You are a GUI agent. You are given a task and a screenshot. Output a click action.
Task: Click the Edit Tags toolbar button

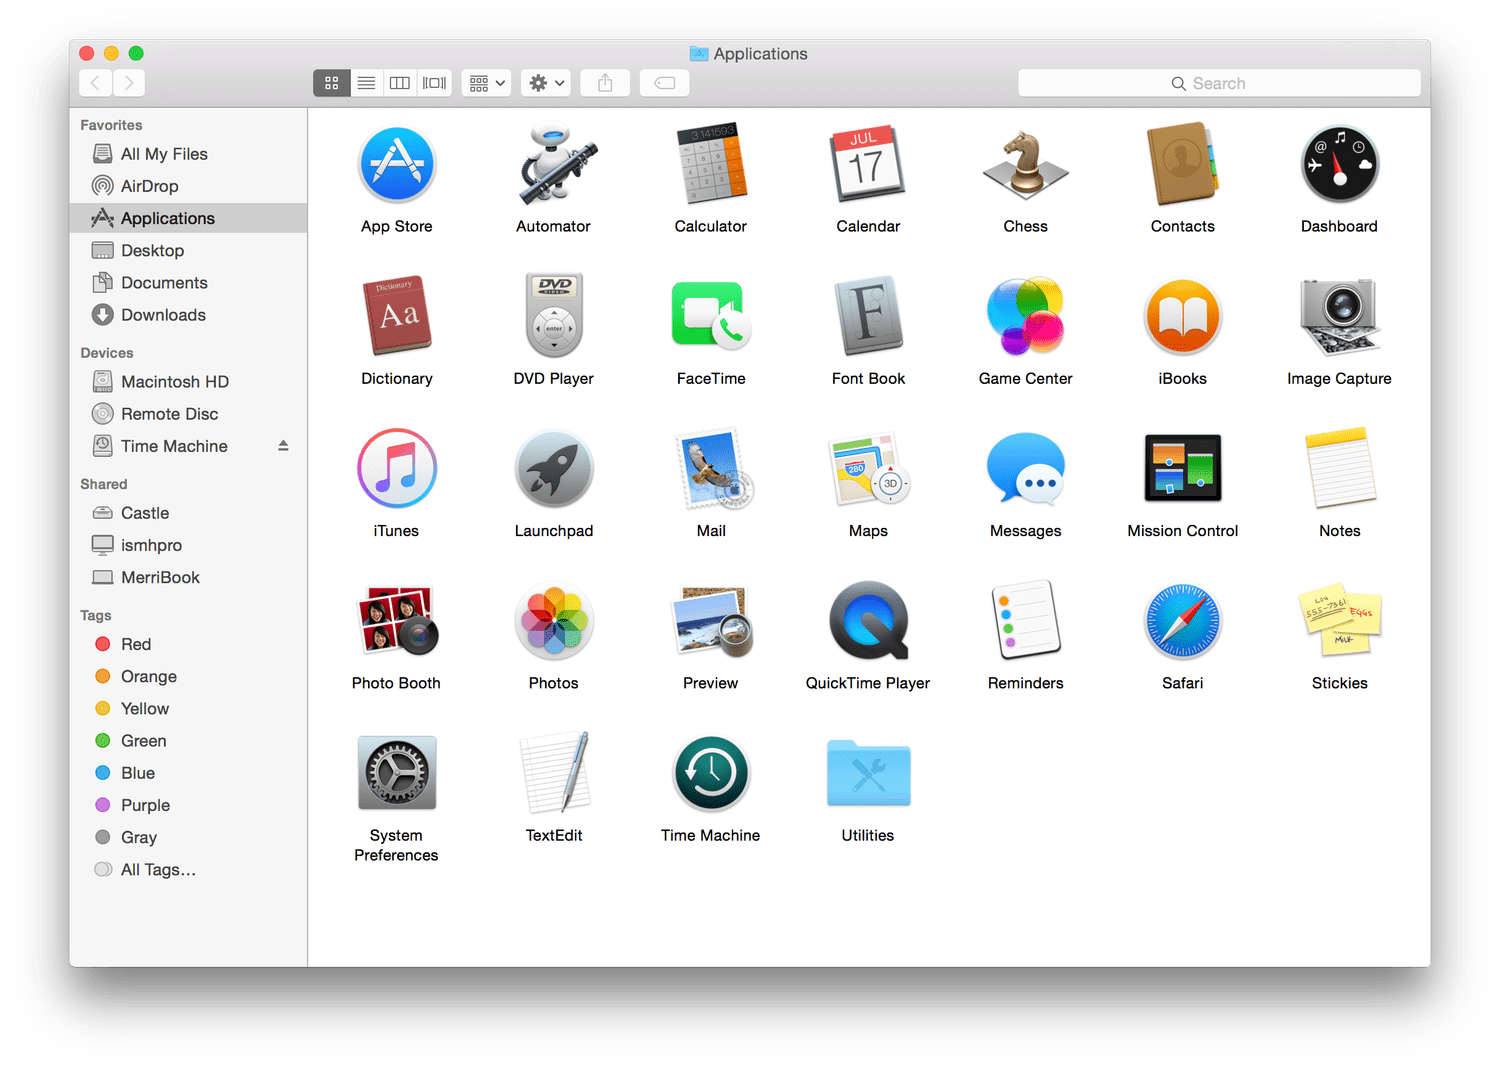[x=664, y=83]
